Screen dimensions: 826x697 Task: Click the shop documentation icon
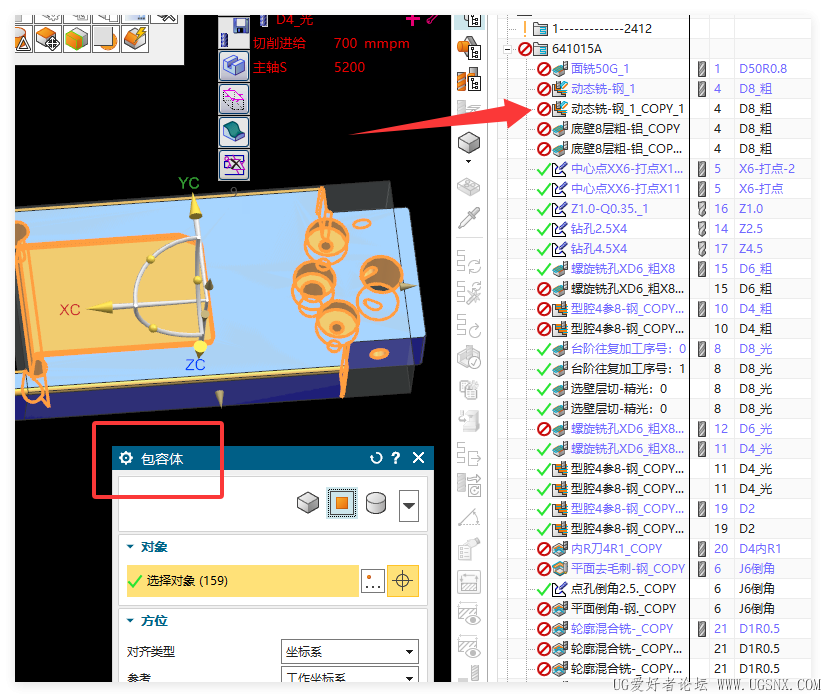469,549
